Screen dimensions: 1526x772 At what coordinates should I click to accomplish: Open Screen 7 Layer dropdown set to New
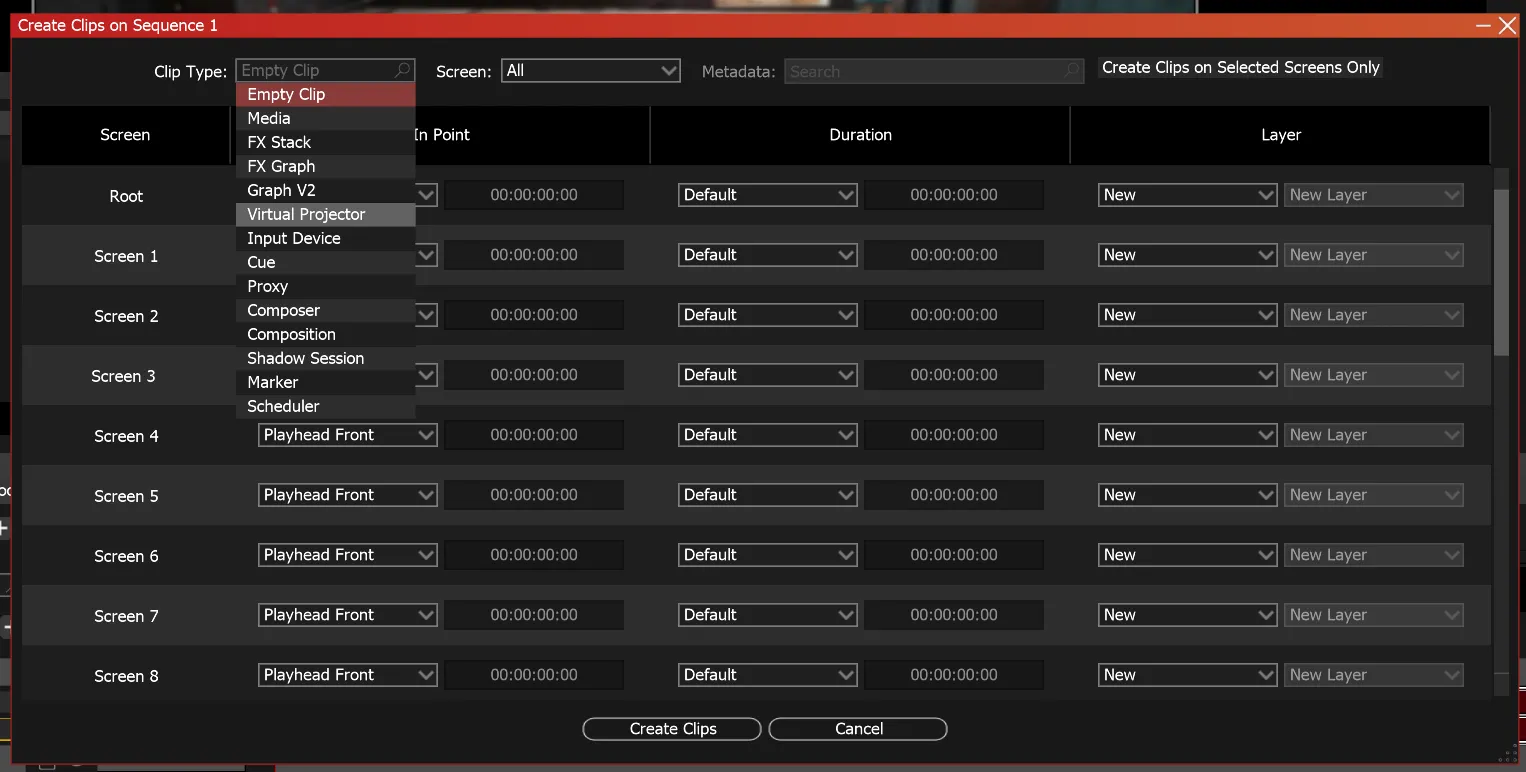click(1188, 615)
